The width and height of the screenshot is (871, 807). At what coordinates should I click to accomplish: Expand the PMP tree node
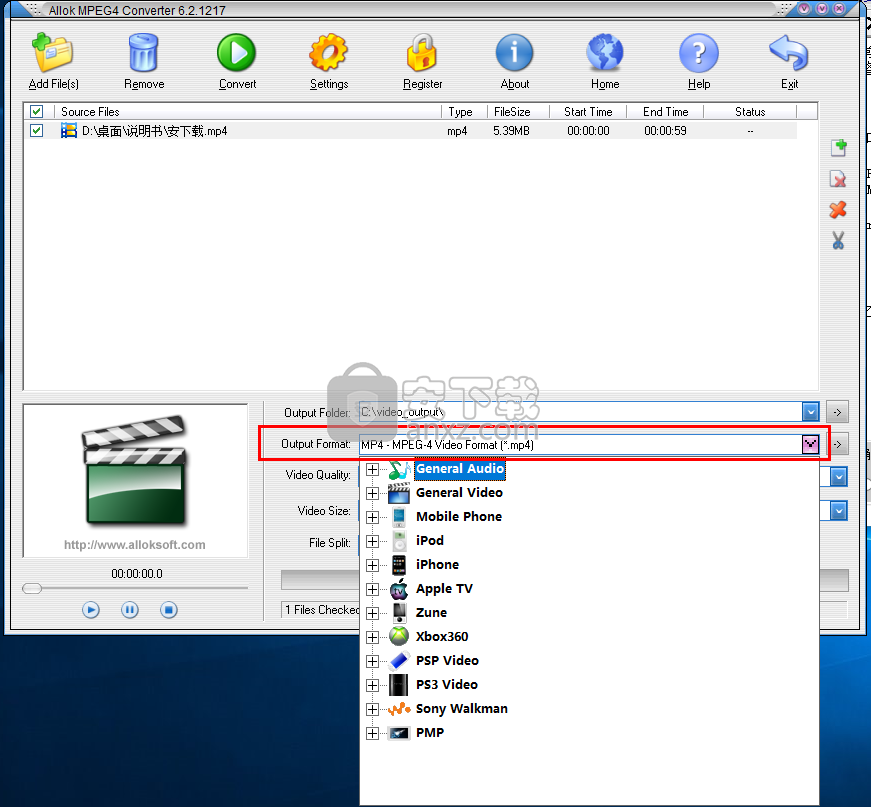click(x=373, y=733)
